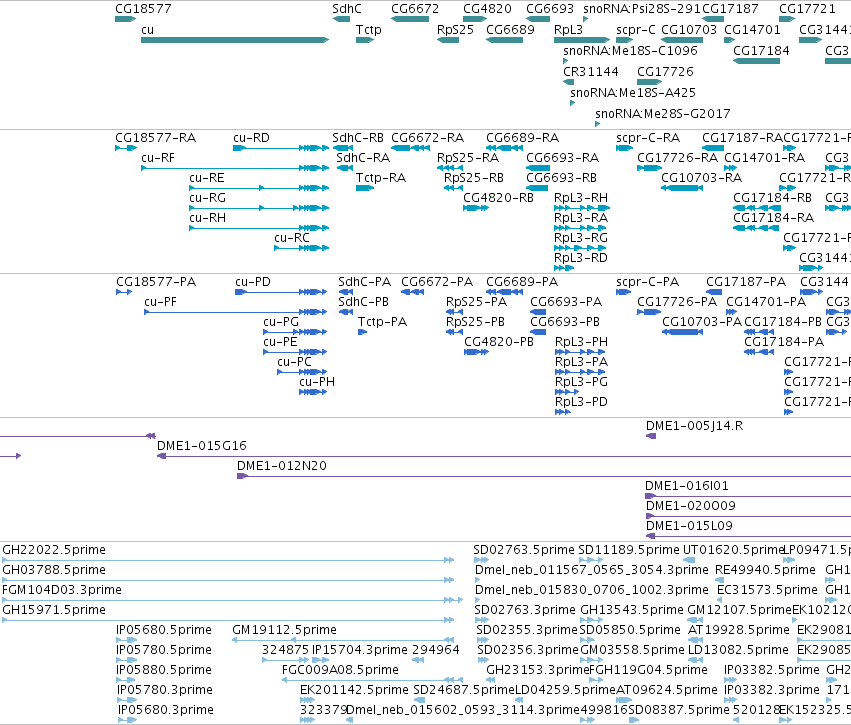Select the Tctp-PA protein label

click(x=383, y=322)
